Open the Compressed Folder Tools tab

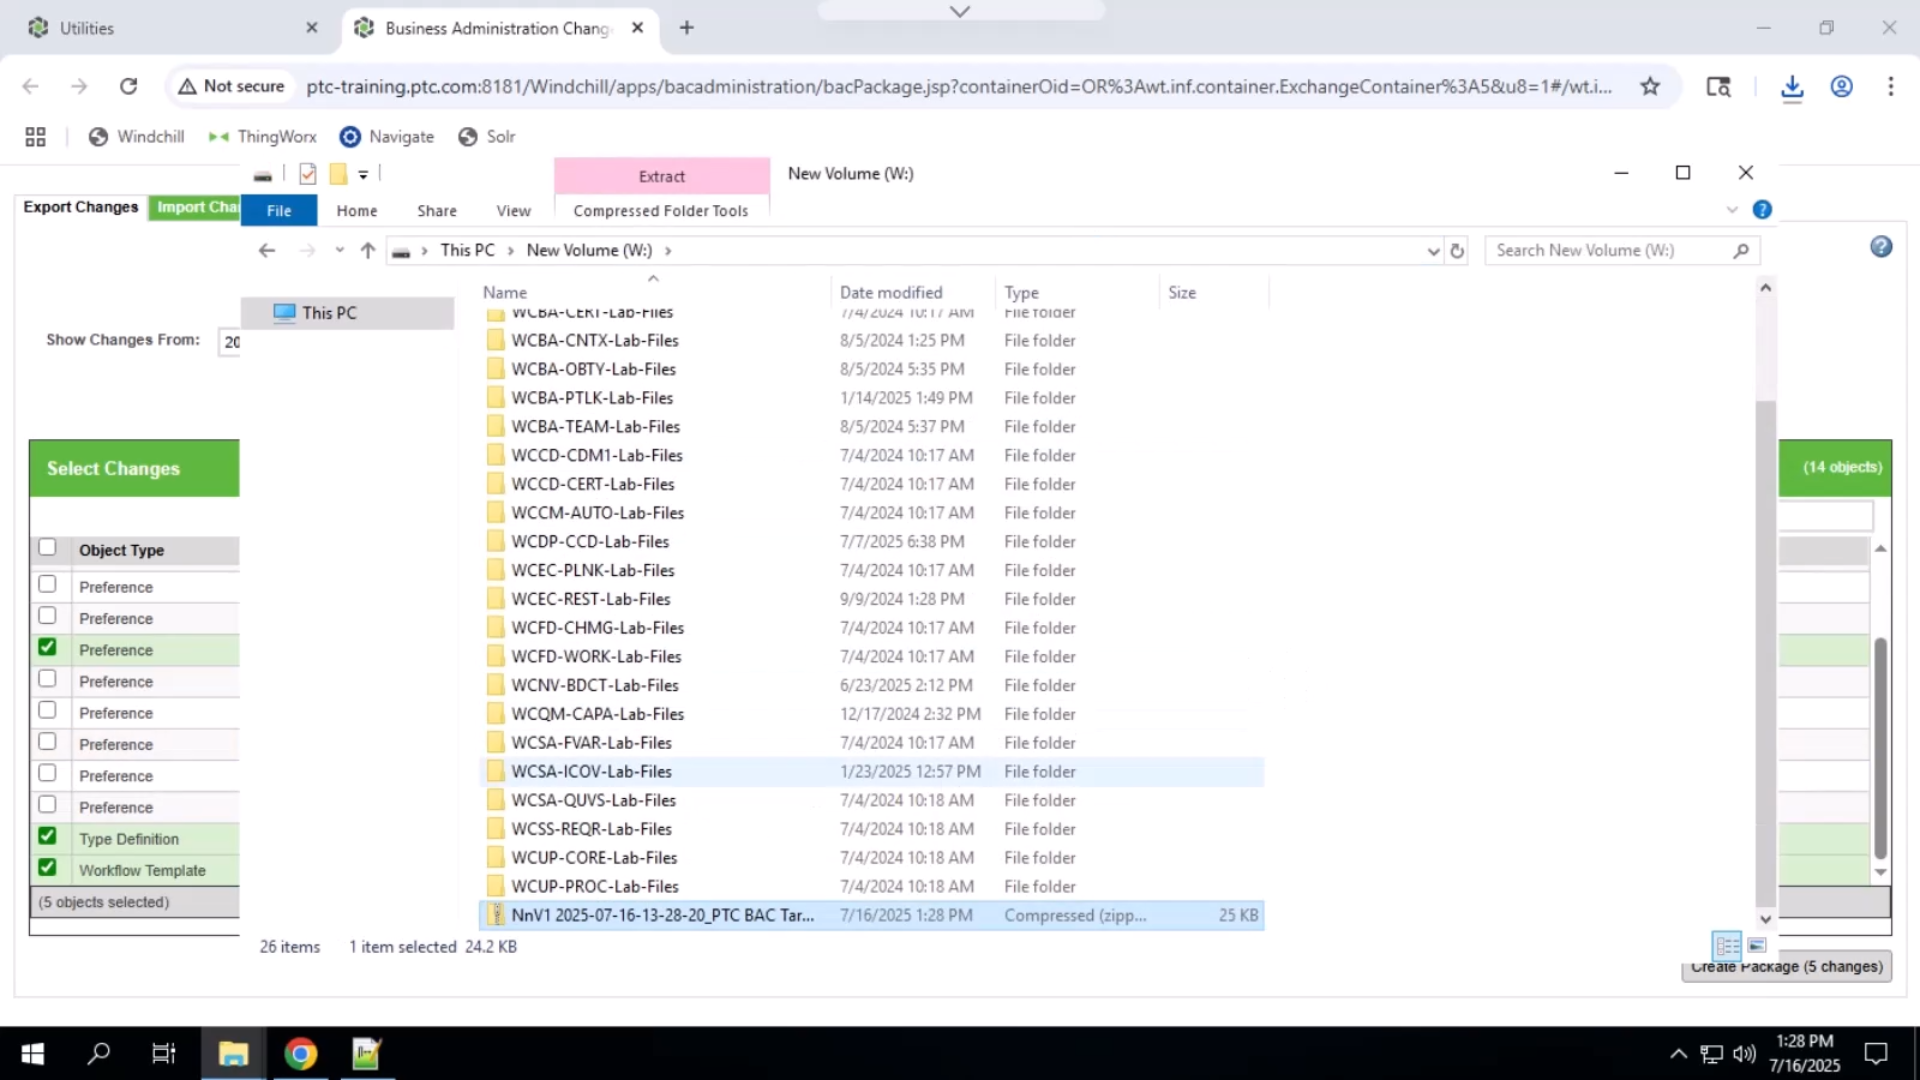click(x=661, y=211)
